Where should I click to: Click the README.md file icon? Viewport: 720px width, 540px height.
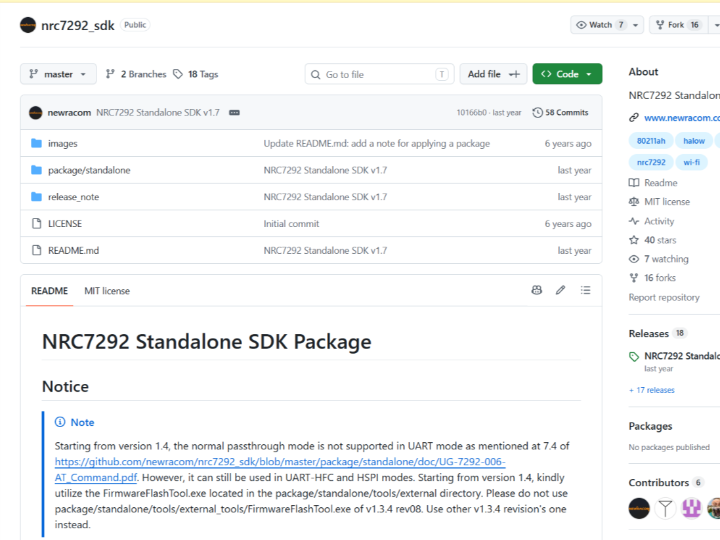pos(36,250)
